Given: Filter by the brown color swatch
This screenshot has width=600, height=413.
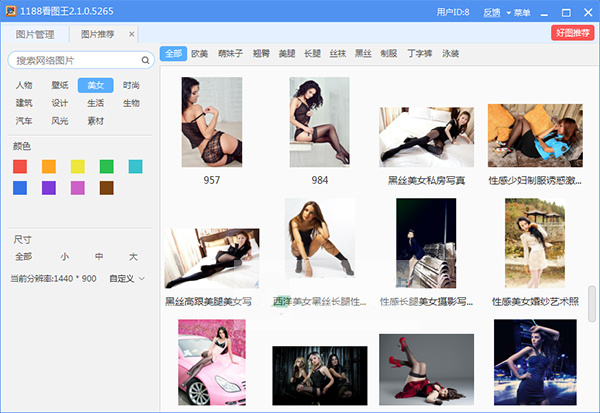Looking at the screenshot, I should tap(106, 188).
